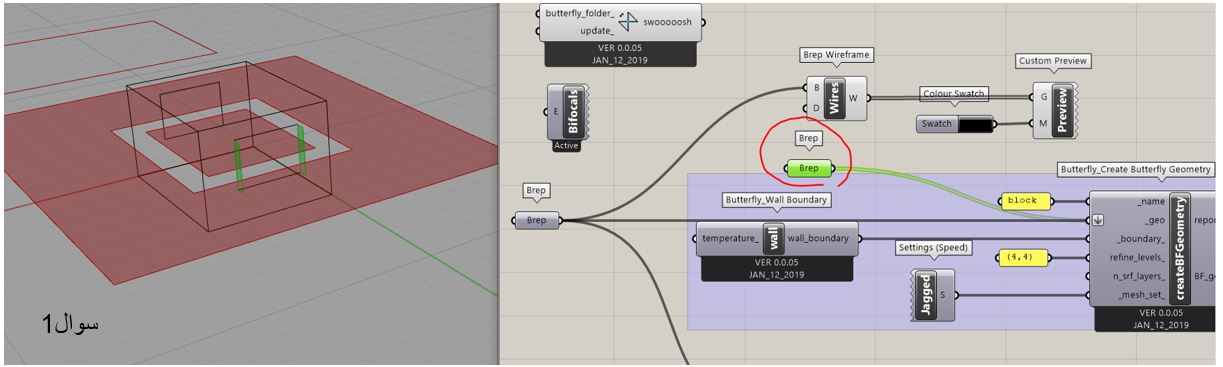This screenshot has width=1223, height=367.
Task: Click the arrow icon beside _geo input
Action: point(1098,221)
